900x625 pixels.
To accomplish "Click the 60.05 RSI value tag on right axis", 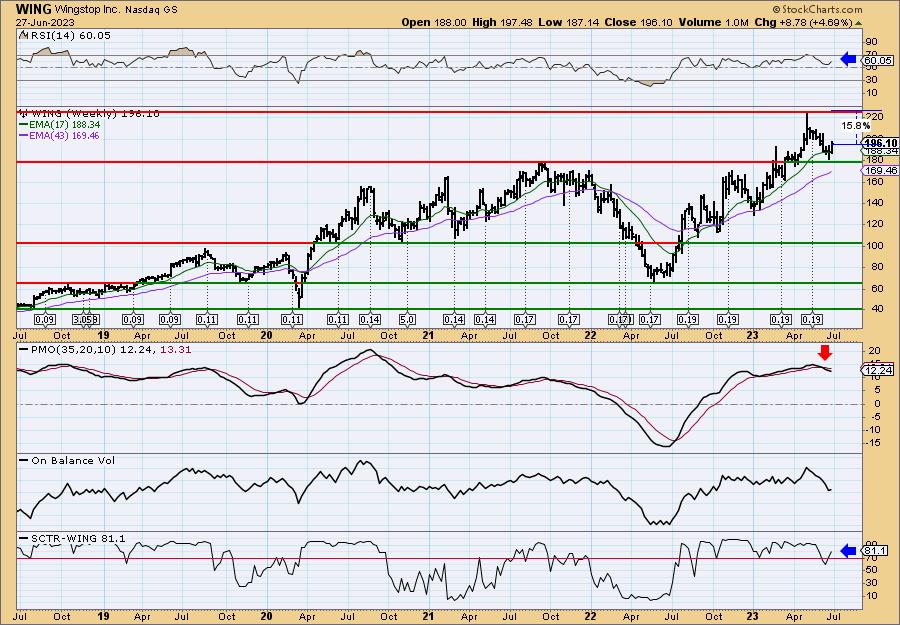I will click(x=878, y=60).
